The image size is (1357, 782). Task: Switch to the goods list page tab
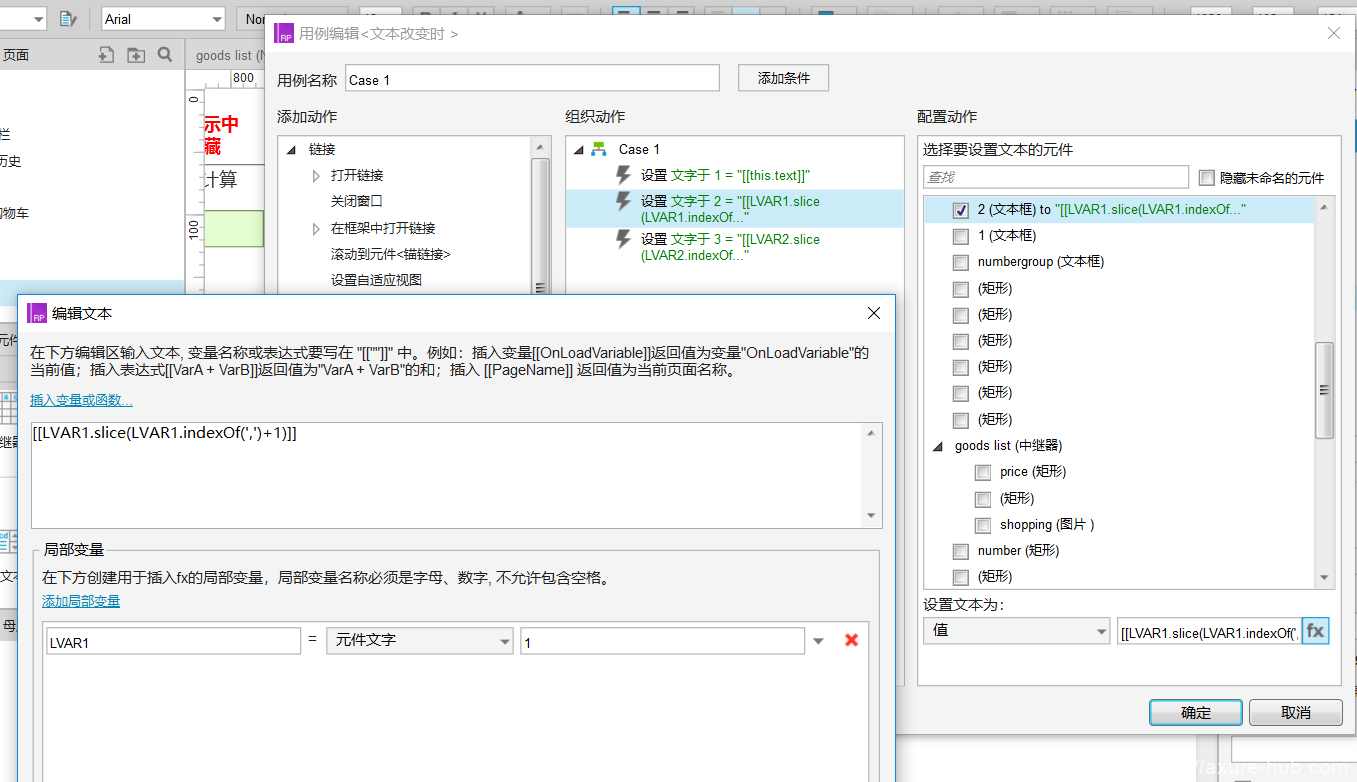point(229,55)
